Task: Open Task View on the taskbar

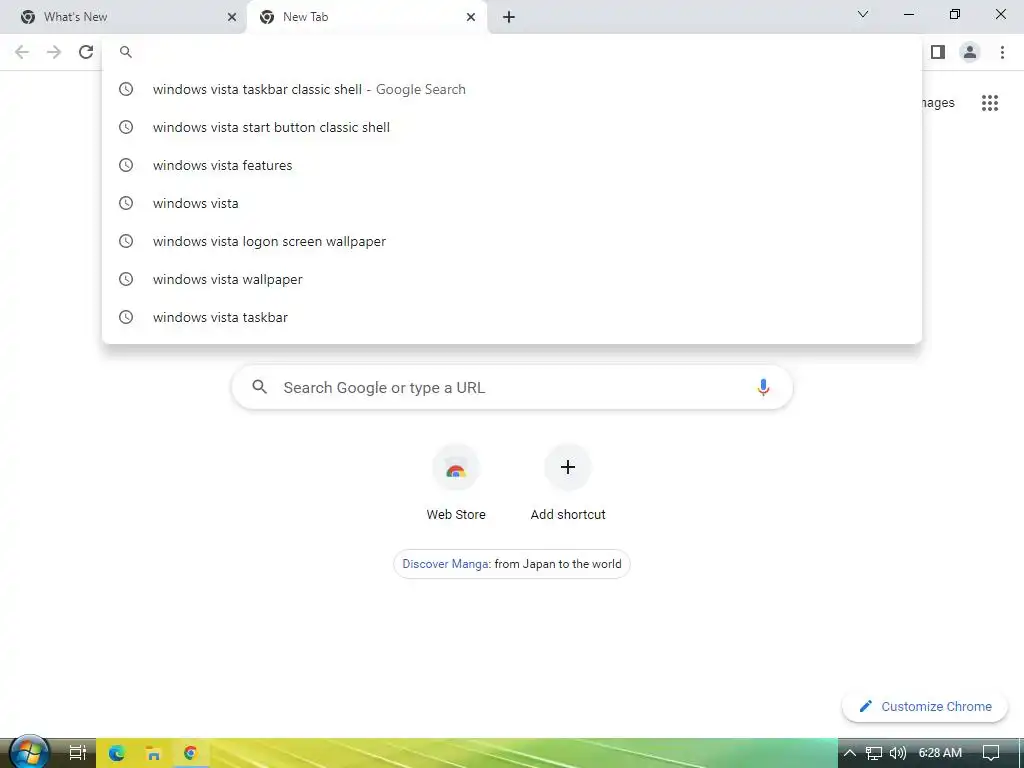Action: (78, 753)
